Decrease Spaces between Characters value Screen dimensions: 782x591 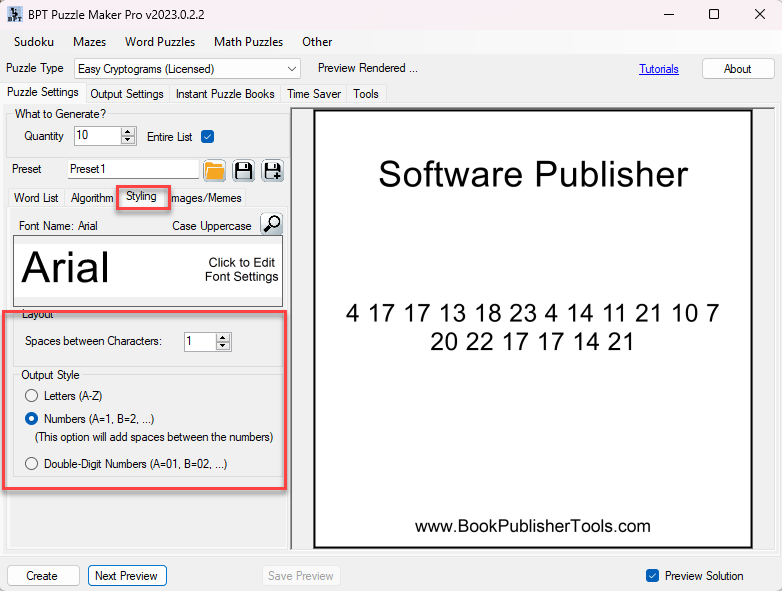tap(223, 347)
